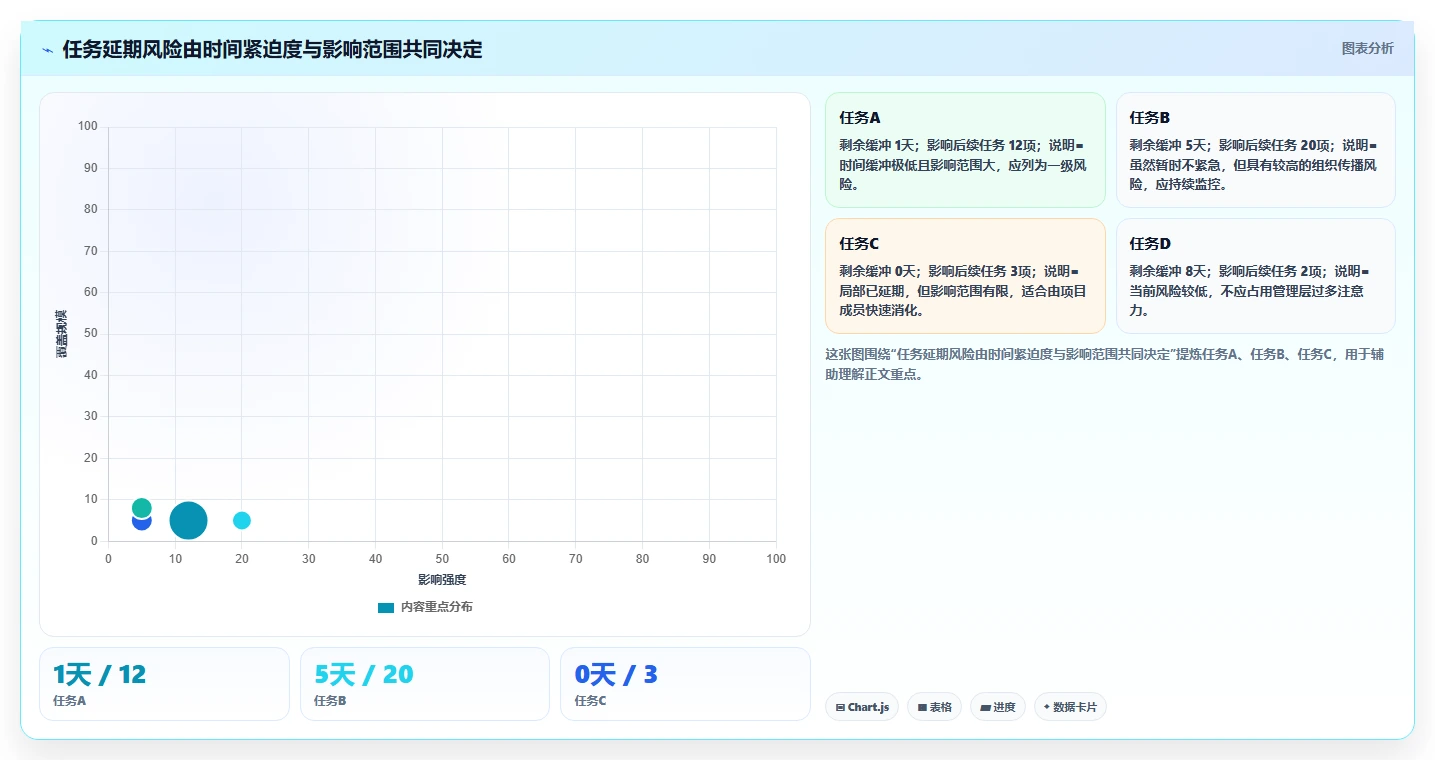Click the lightning icon beside the title
The height and width of the screenshot is (760, 1435).
point(47,50)
